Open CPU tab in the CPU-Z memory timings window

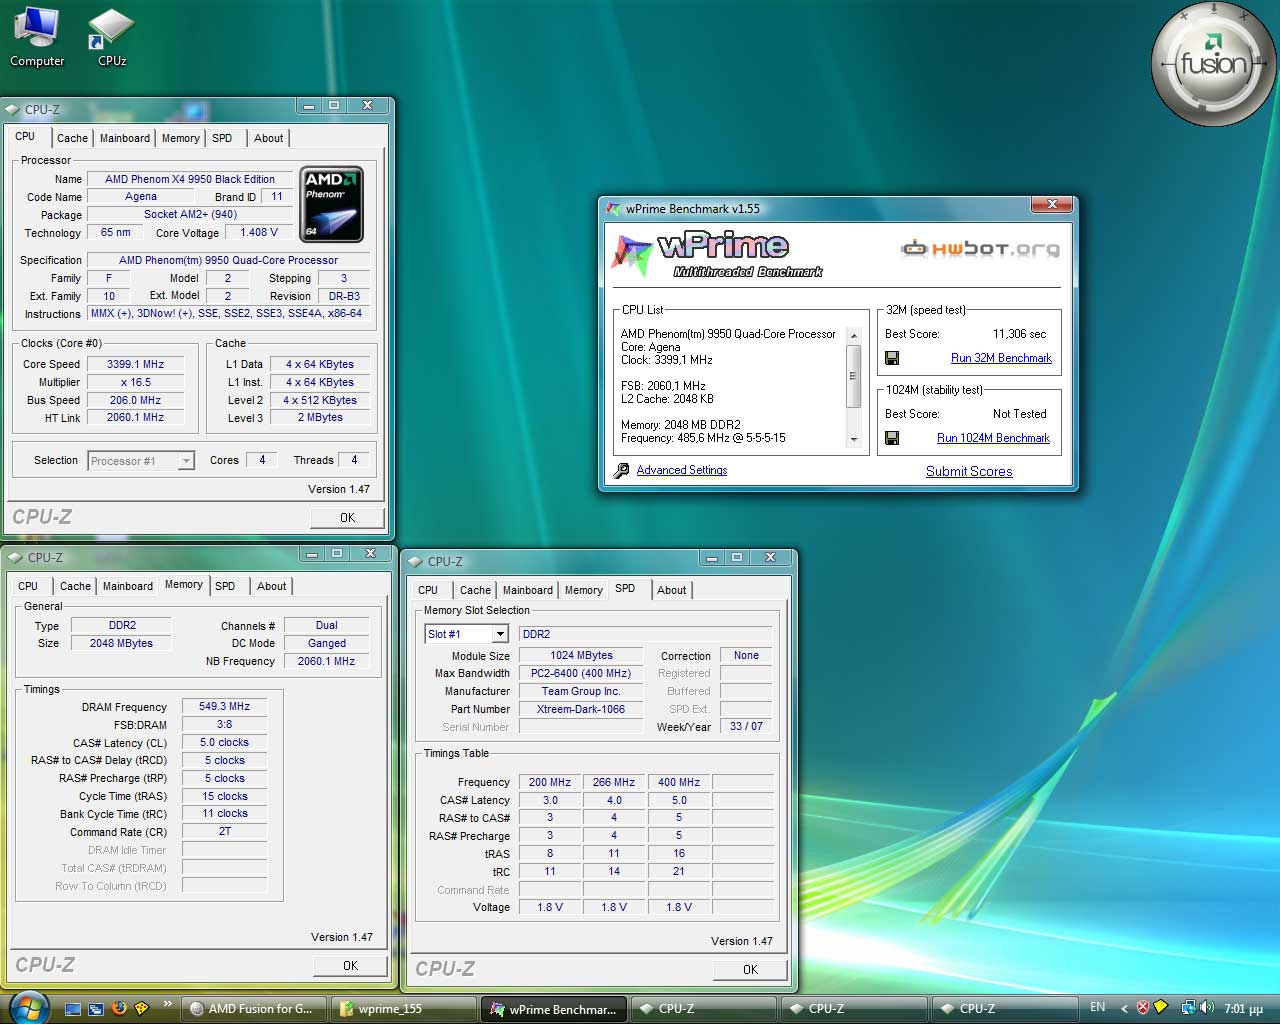28,586
